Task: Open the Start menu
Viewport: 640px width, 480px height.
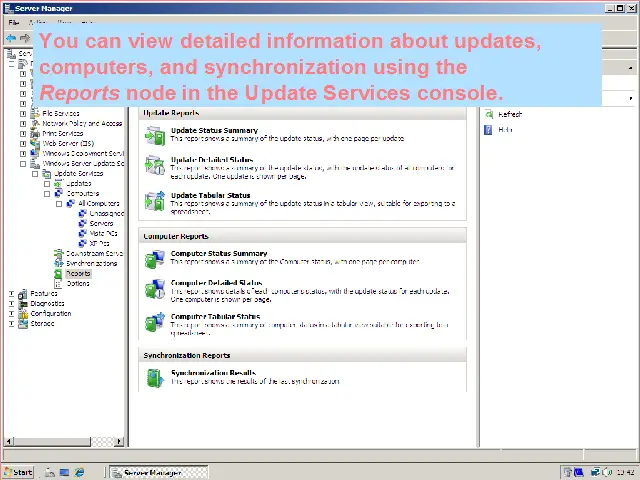Action: click(x=18, y=472)
